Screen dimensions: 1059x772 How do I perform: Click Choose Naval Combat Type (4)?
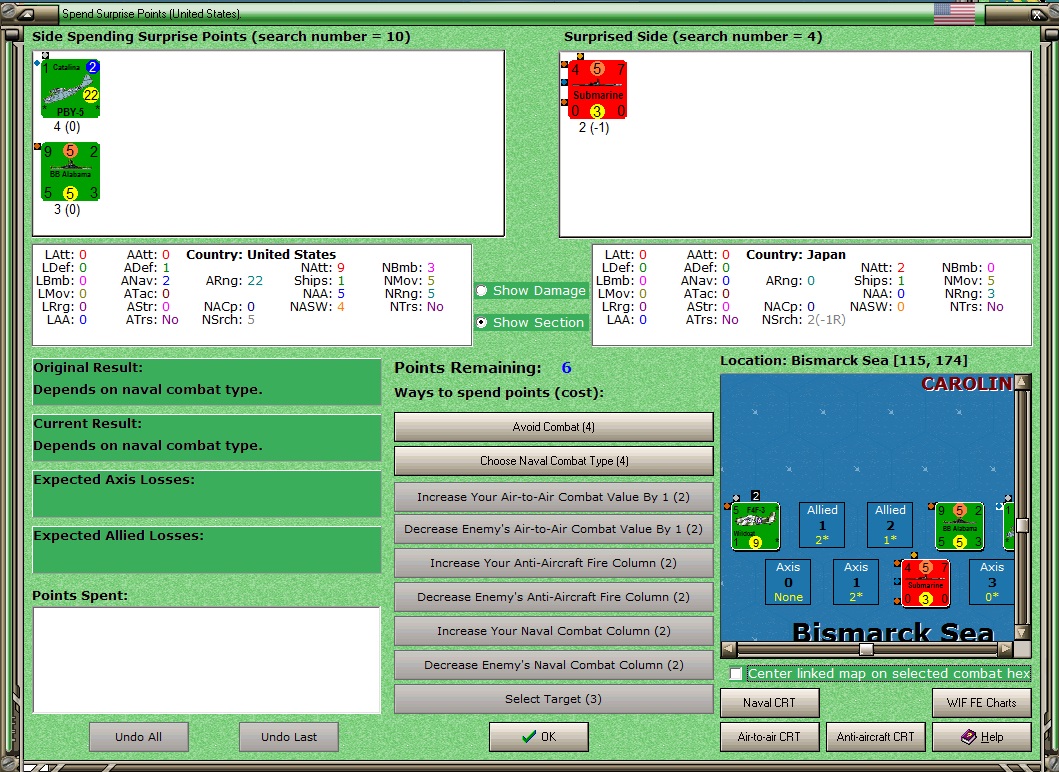(x=554, y=461)
